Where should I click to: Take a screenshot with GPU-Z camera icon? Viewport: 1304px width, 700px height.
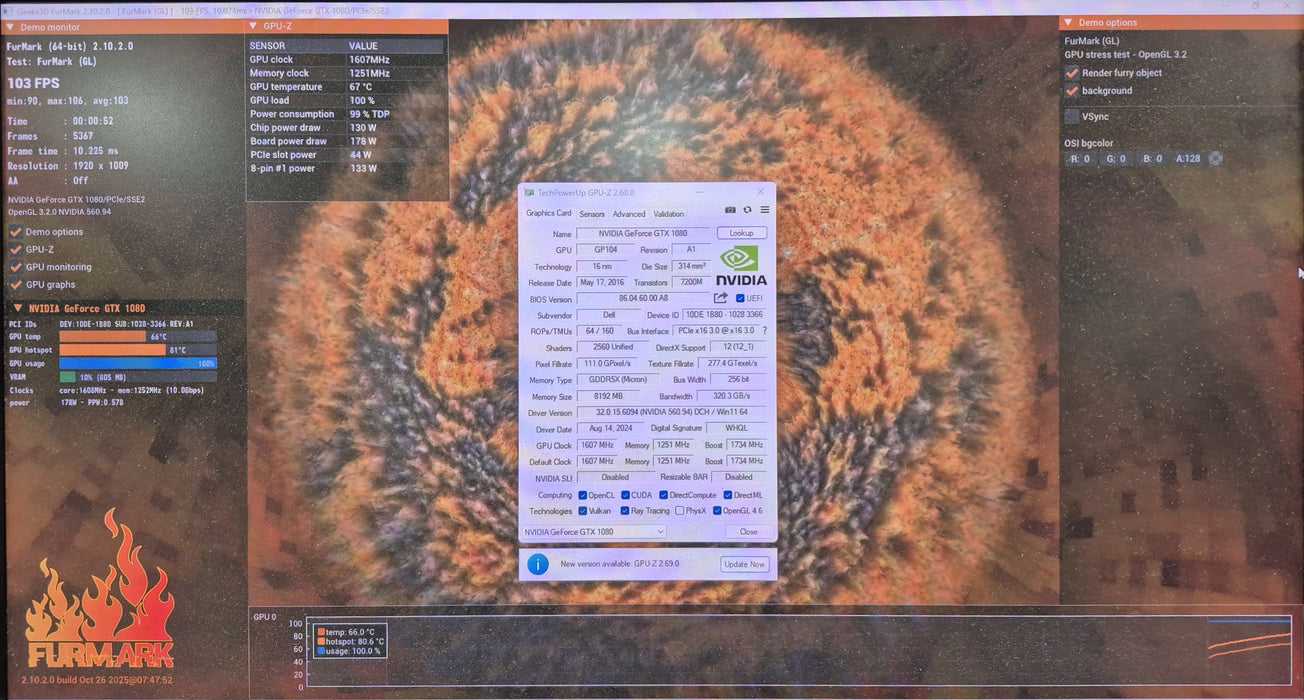coord(730,210)
